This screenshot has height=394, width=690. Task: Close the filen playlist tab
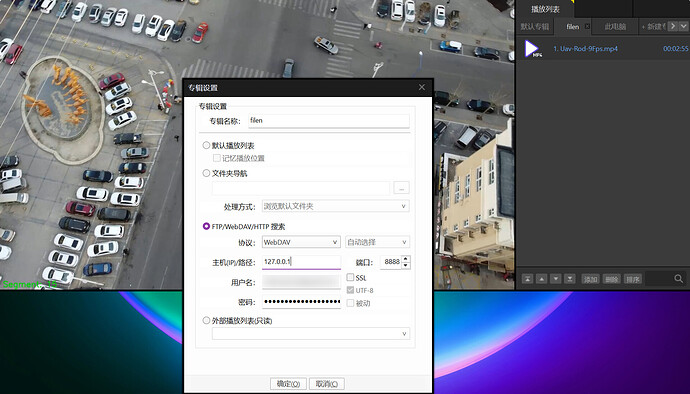tap(587, 26)
